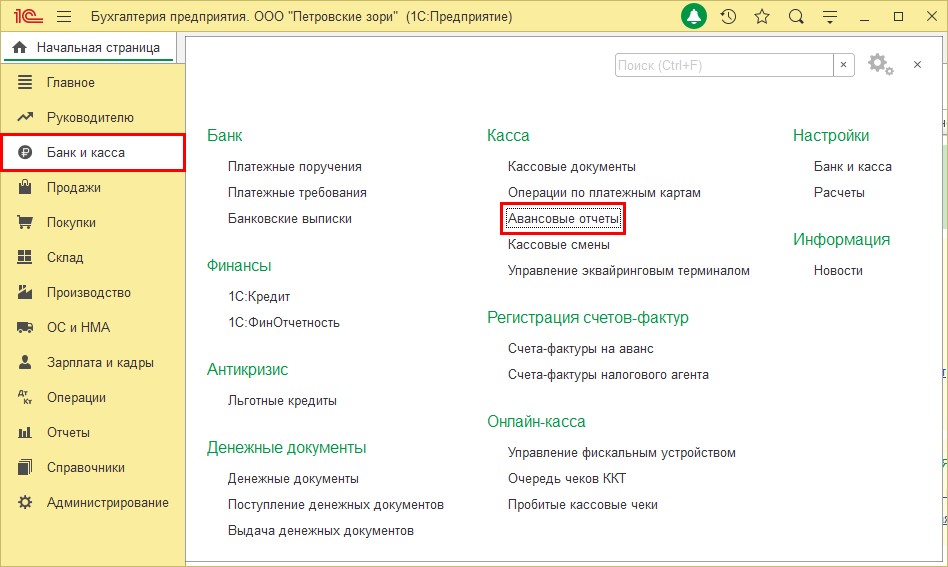Open Управление эквайринговым терминалом link
Screen dimensions: 948x567
pyautogui.click(x=628, y=271)
